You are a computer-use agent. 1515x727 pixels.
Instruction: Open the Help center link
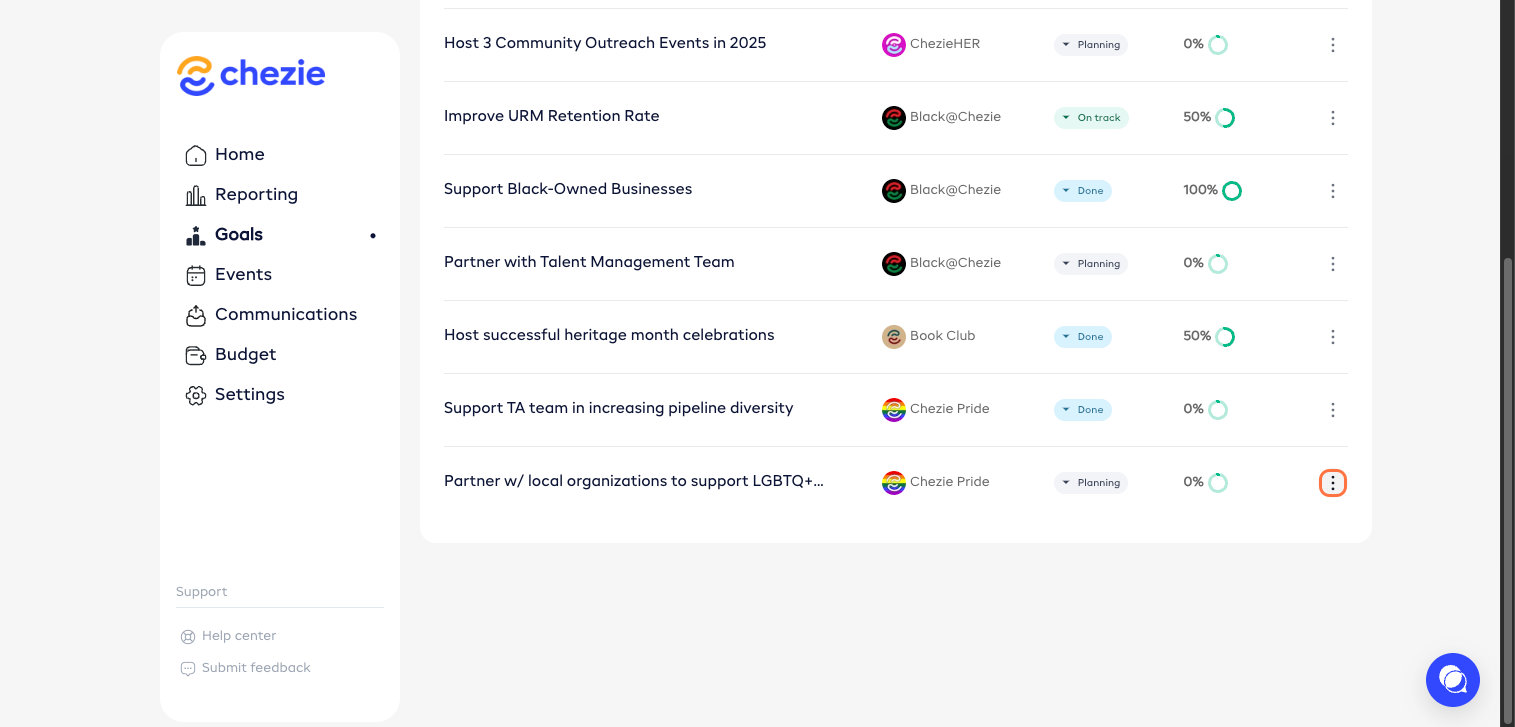pyautogui.click(x=238, y=636)
